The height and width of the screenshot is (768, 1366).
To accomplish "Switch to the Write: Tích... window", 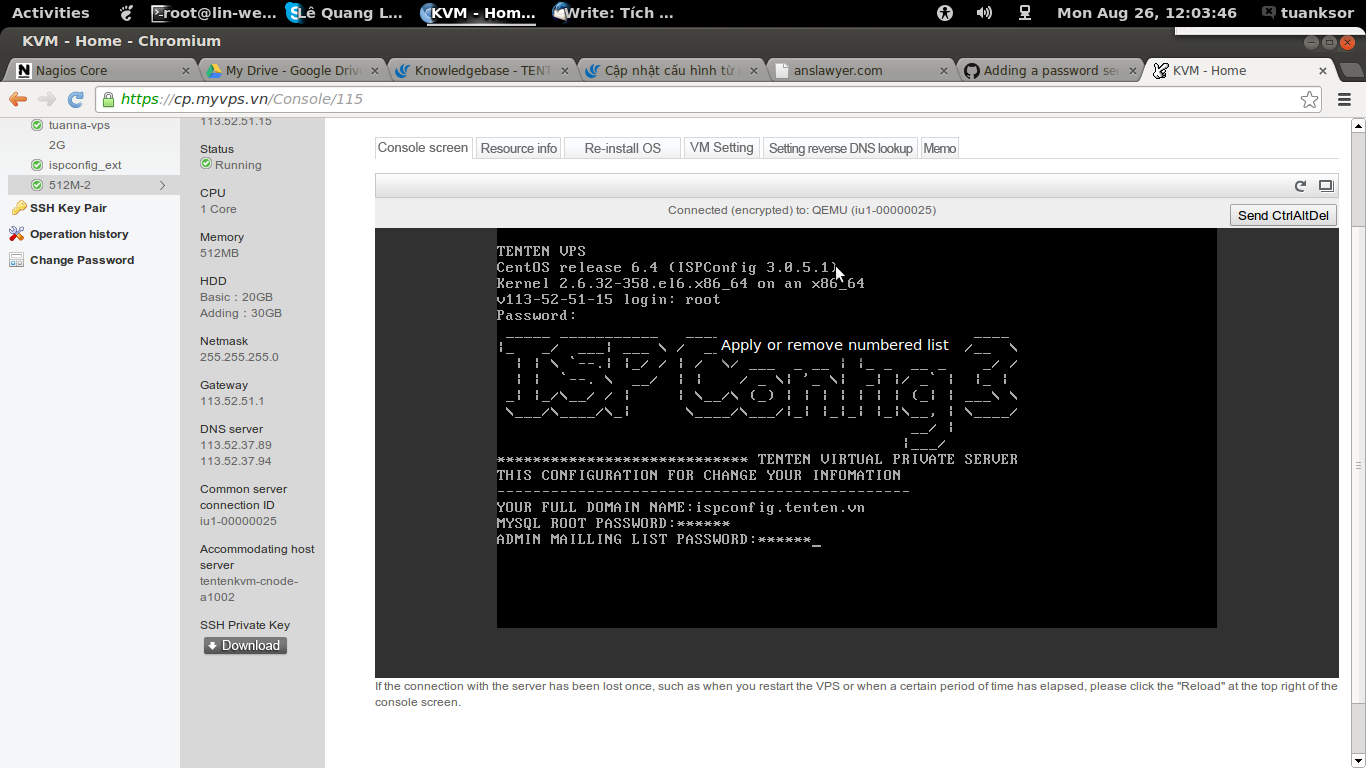I will [613, 13].
